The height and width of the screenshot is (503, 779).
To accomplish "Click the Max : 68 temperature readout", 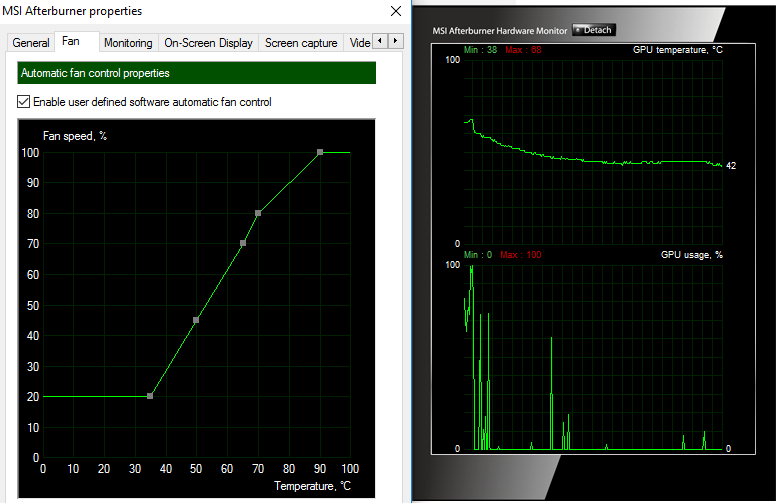I will tap(523, 50).
